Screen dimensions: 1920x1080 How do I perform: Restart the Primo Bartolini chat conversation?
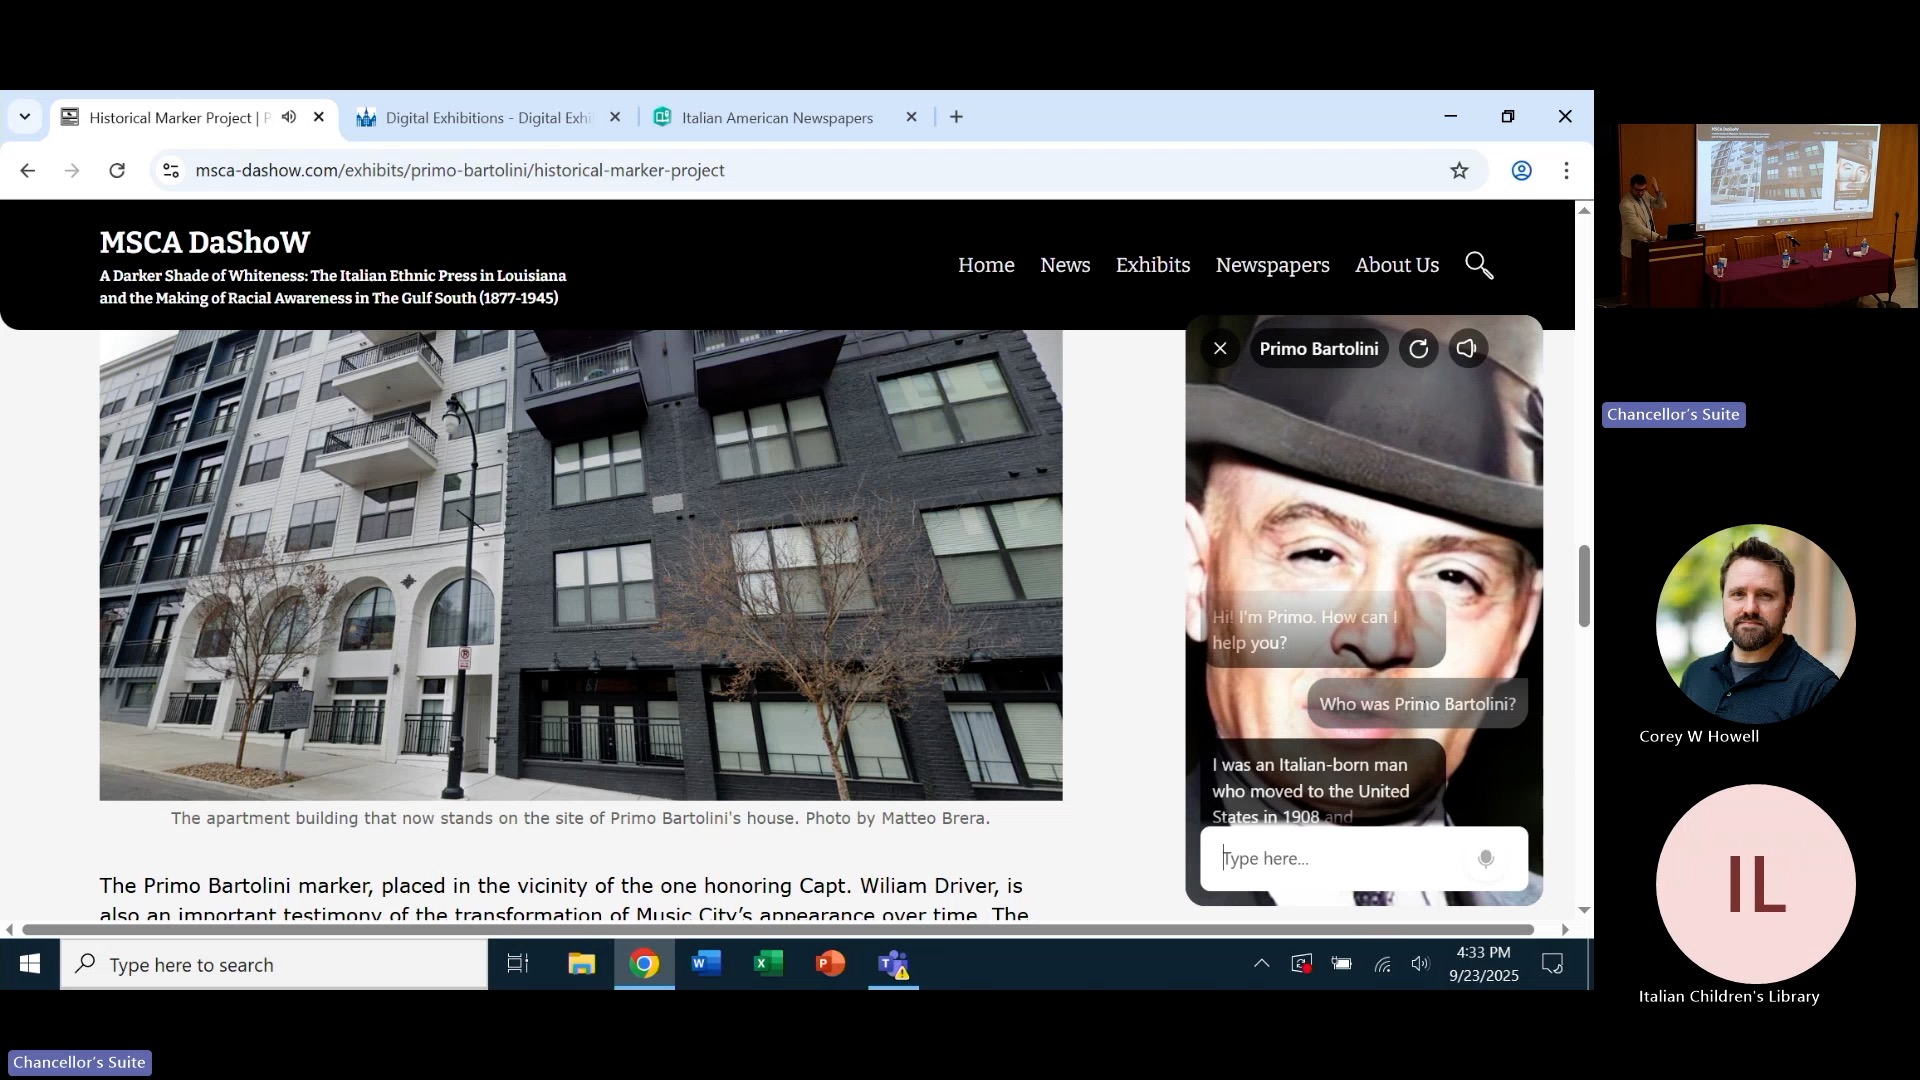coord(1418,349)
